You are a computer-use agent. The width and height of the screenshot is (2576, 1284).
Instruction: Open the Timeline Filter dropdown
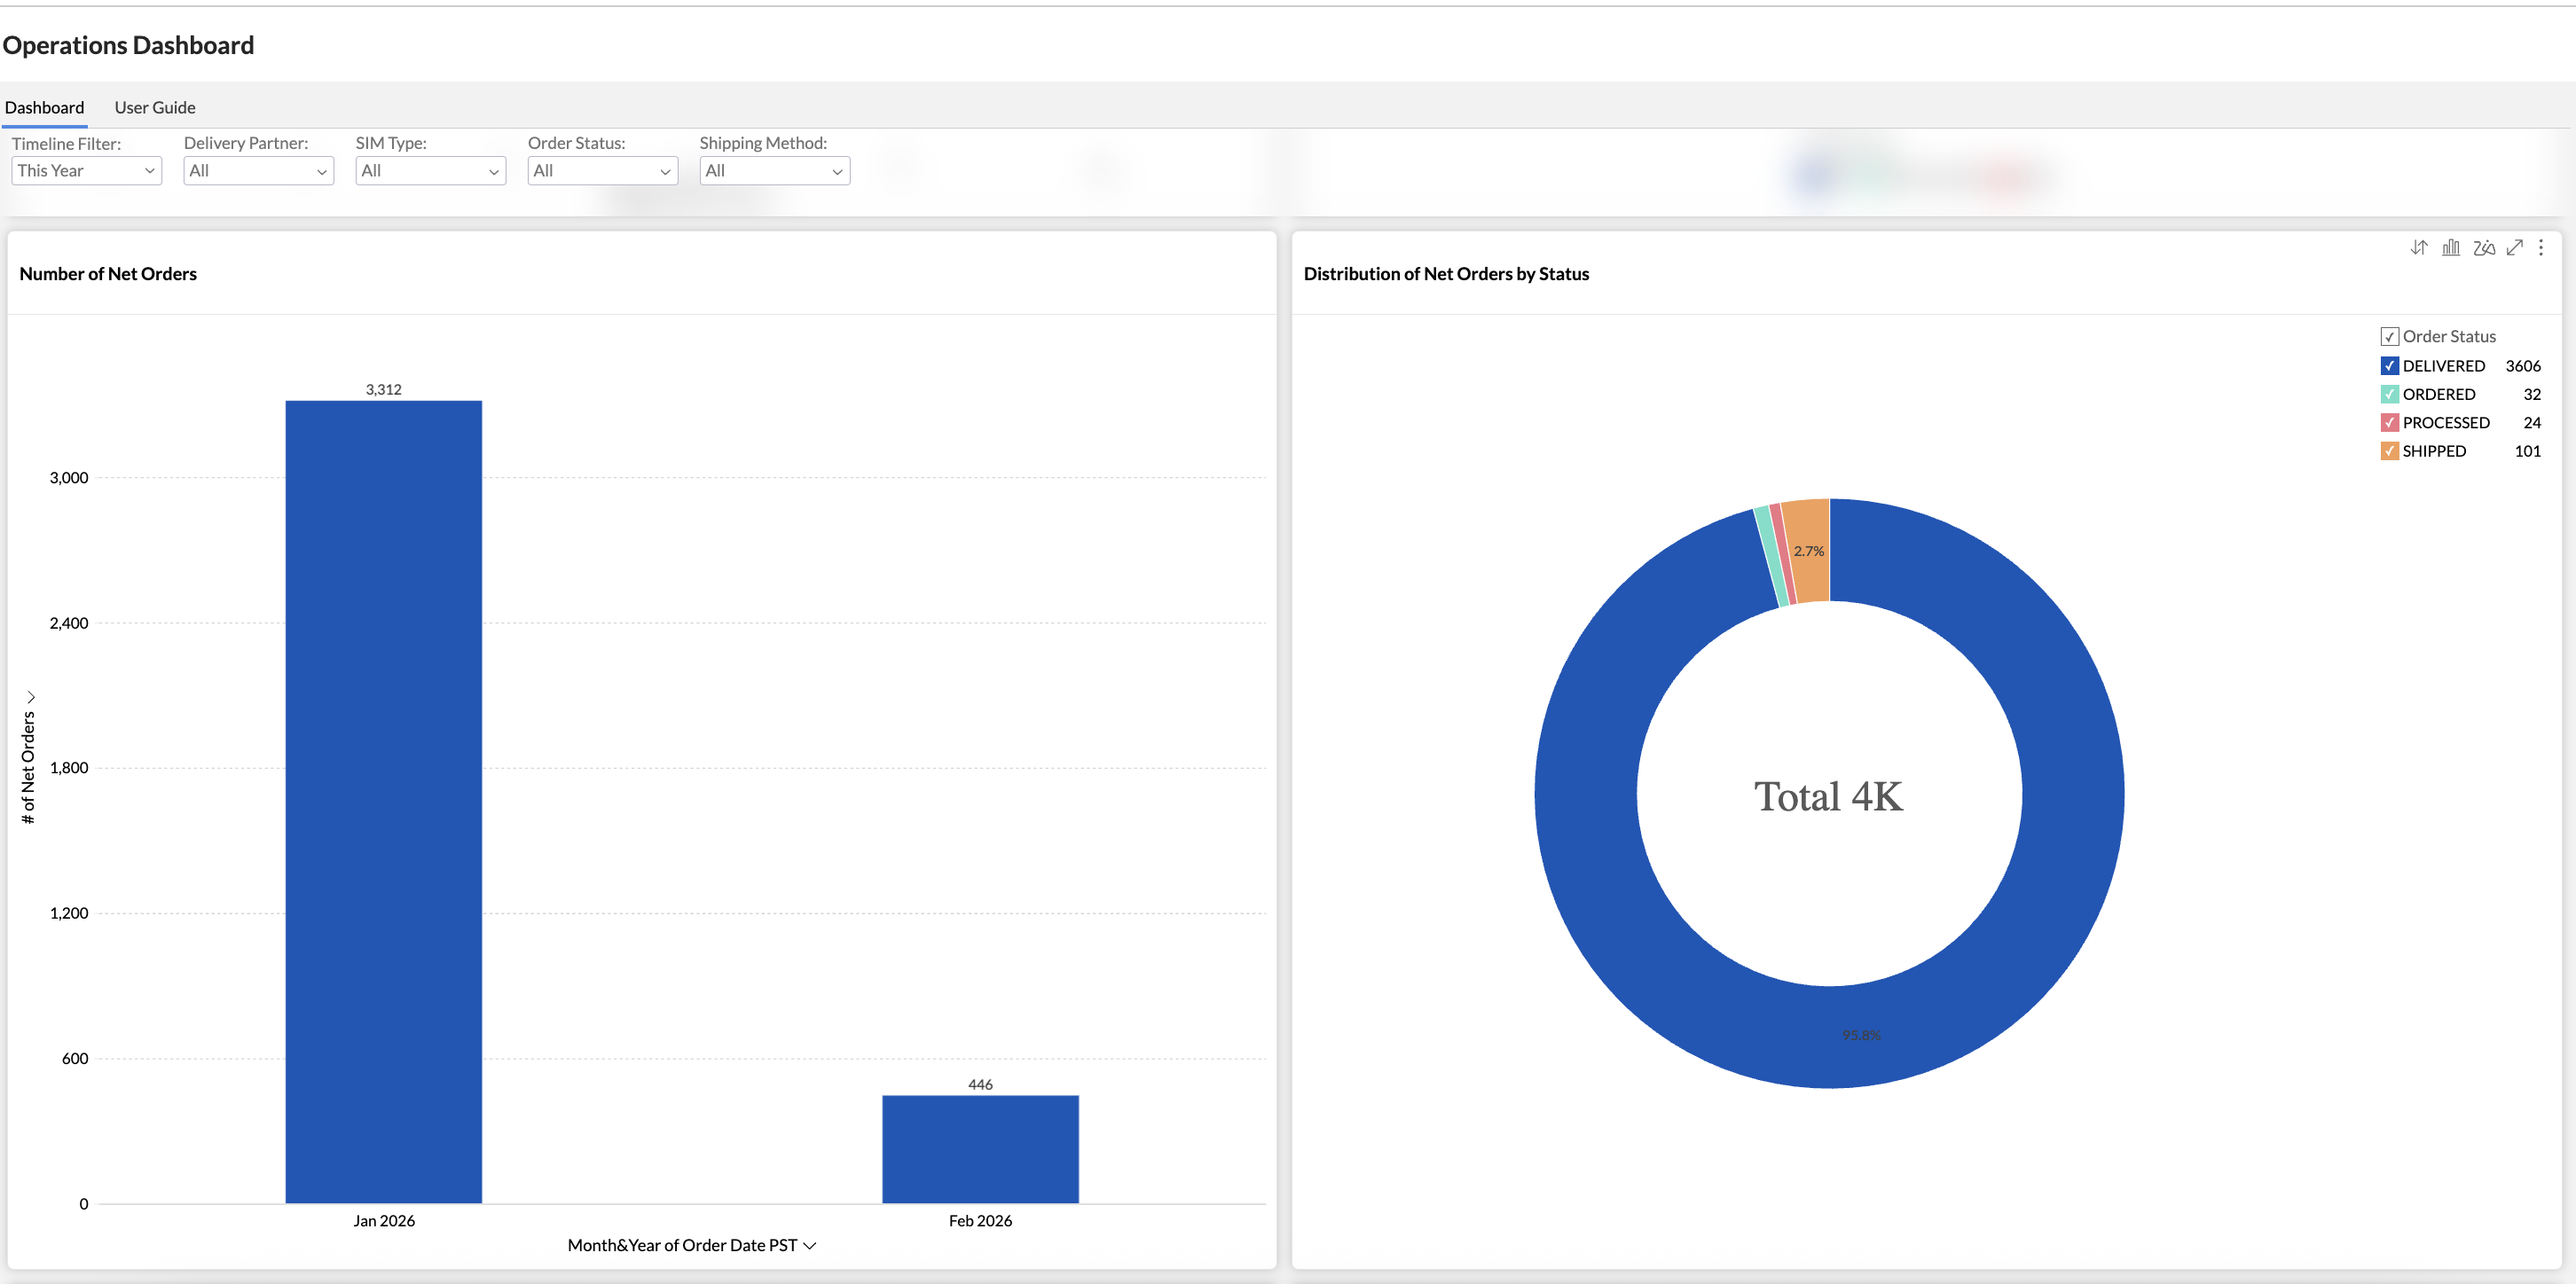point(86,171)
